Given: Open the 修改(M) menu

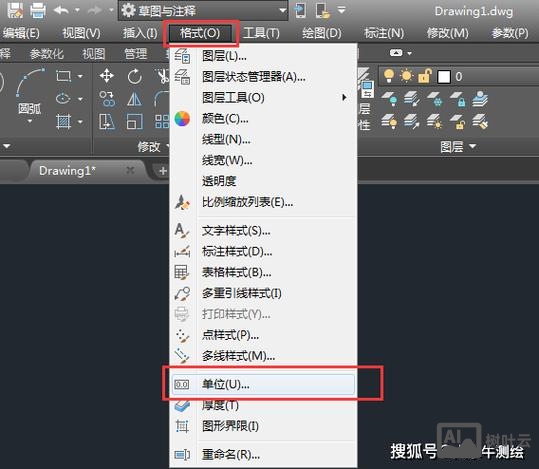Looking at the screenshot, I should pyautogui.click(x=448, y=33).
